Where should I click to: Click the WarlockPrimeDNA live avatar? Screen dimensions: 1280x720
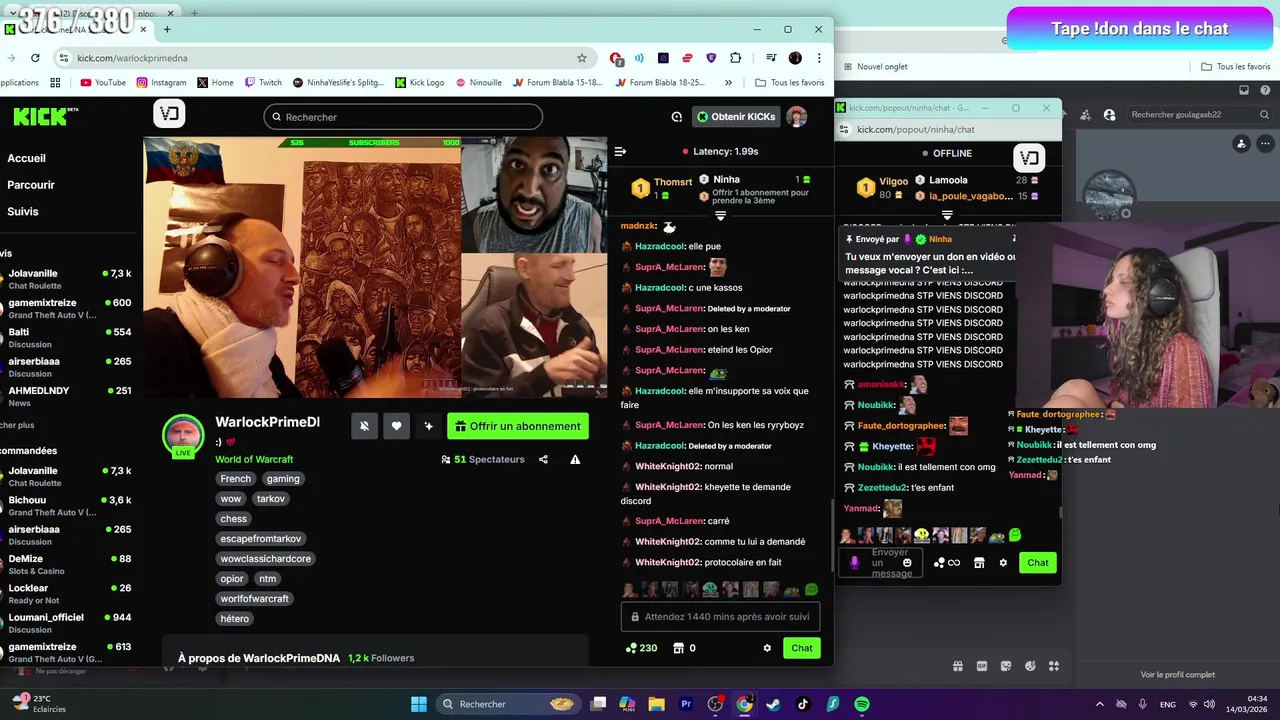(x=184, y=435)
